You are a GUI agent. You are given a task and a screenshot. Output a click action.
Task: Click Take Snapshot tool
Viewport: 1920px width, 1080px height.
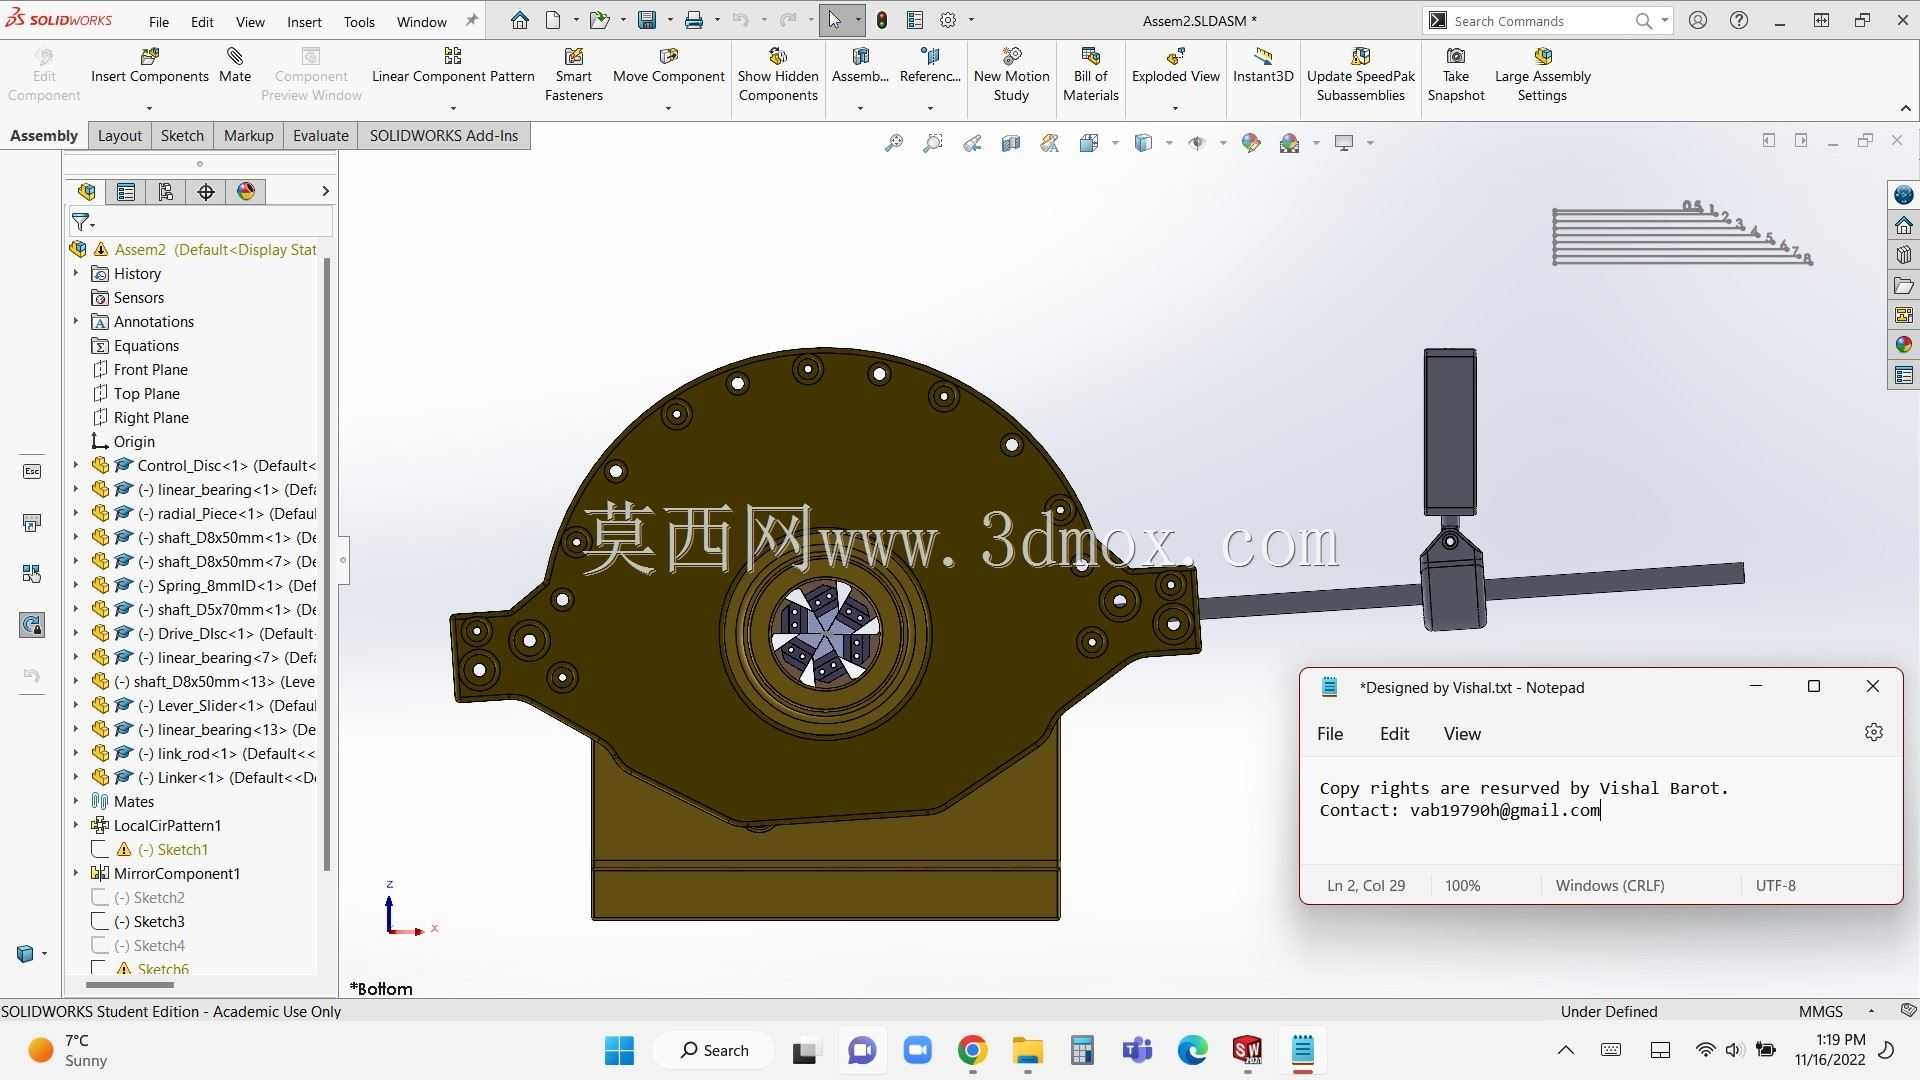pyautogui.click(x=1456, y=75)
